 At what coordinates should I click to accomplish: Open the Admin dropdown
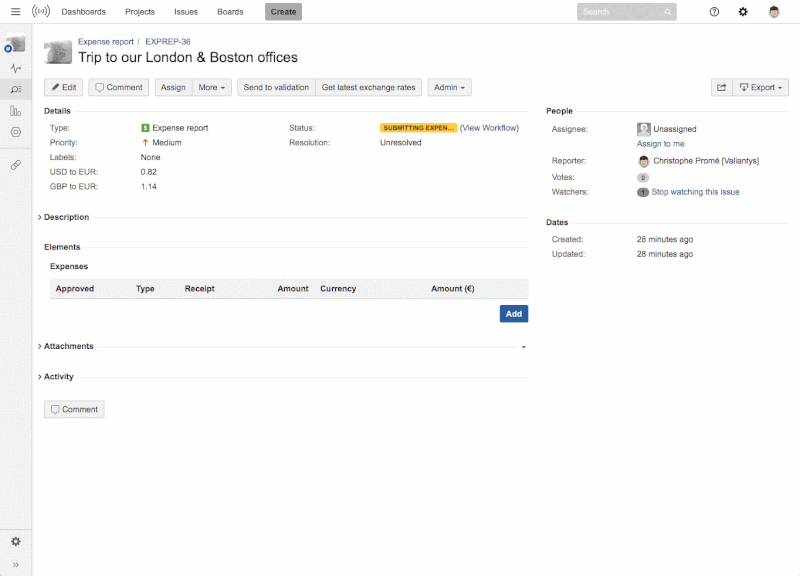449,87
